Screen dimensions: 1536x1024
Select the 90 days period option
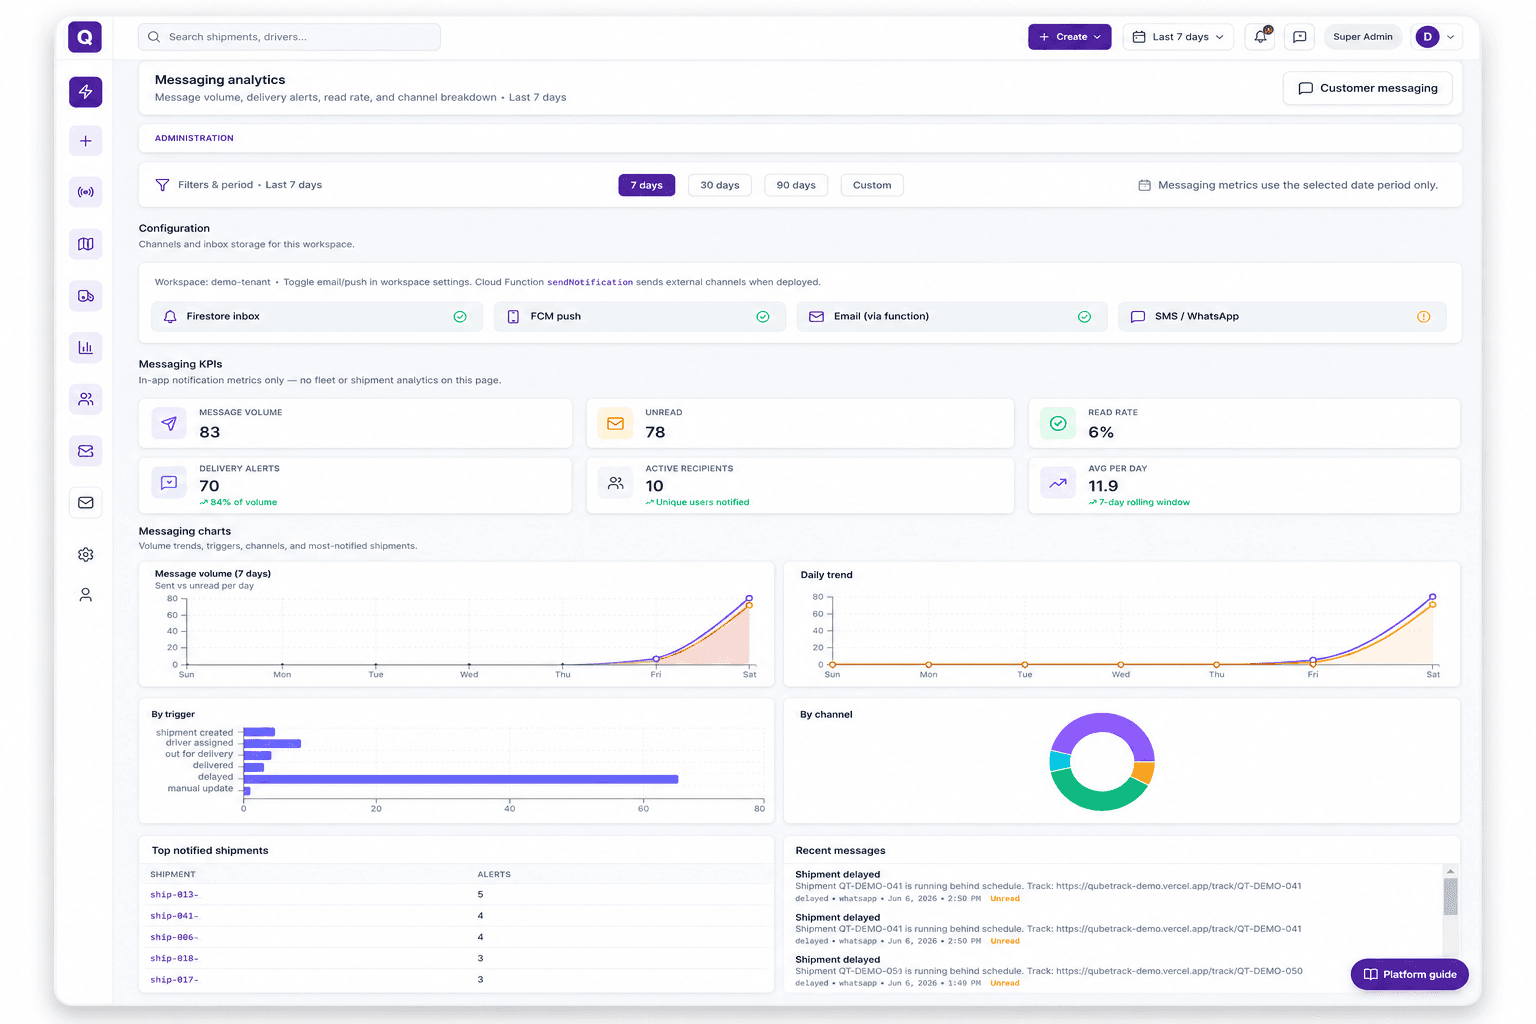click(x=796, y=185)
